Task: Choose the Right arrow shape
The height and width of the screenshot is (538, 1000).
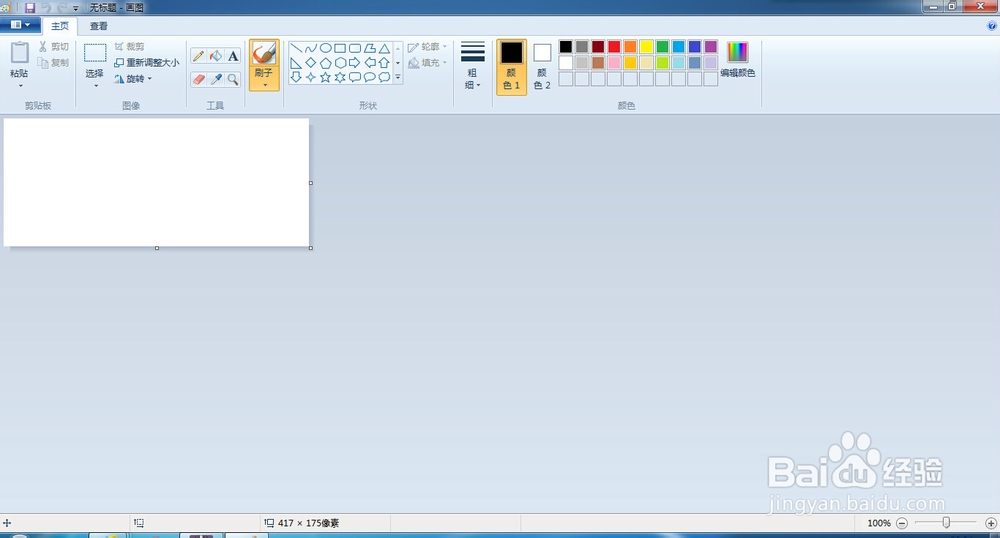Action: pos(355,63)
